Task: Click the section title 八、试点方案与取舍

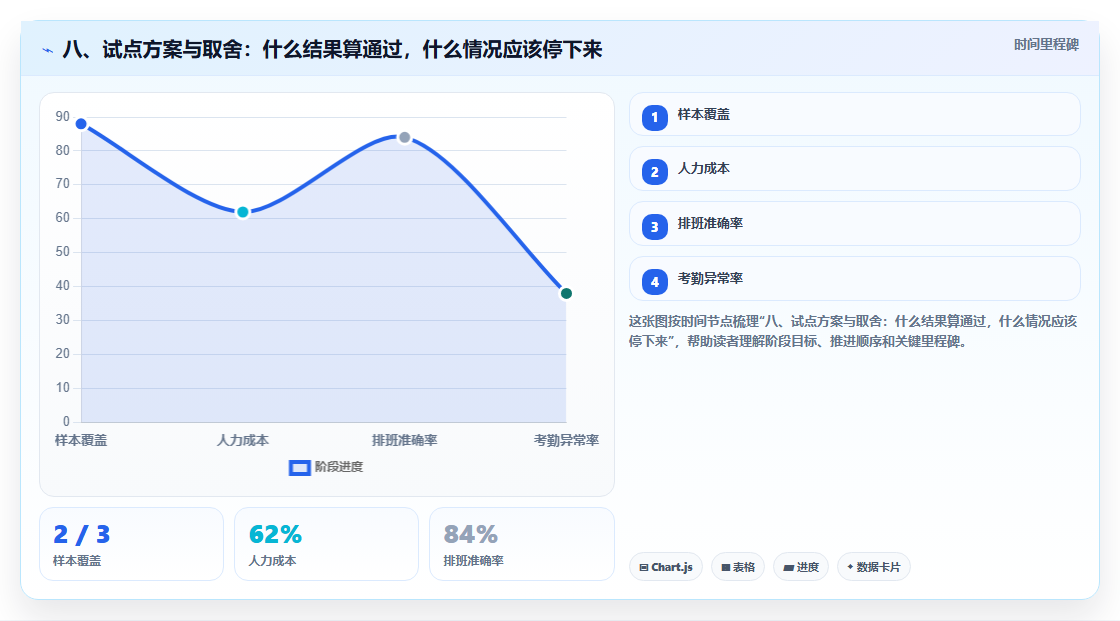Action: [332, 50]
